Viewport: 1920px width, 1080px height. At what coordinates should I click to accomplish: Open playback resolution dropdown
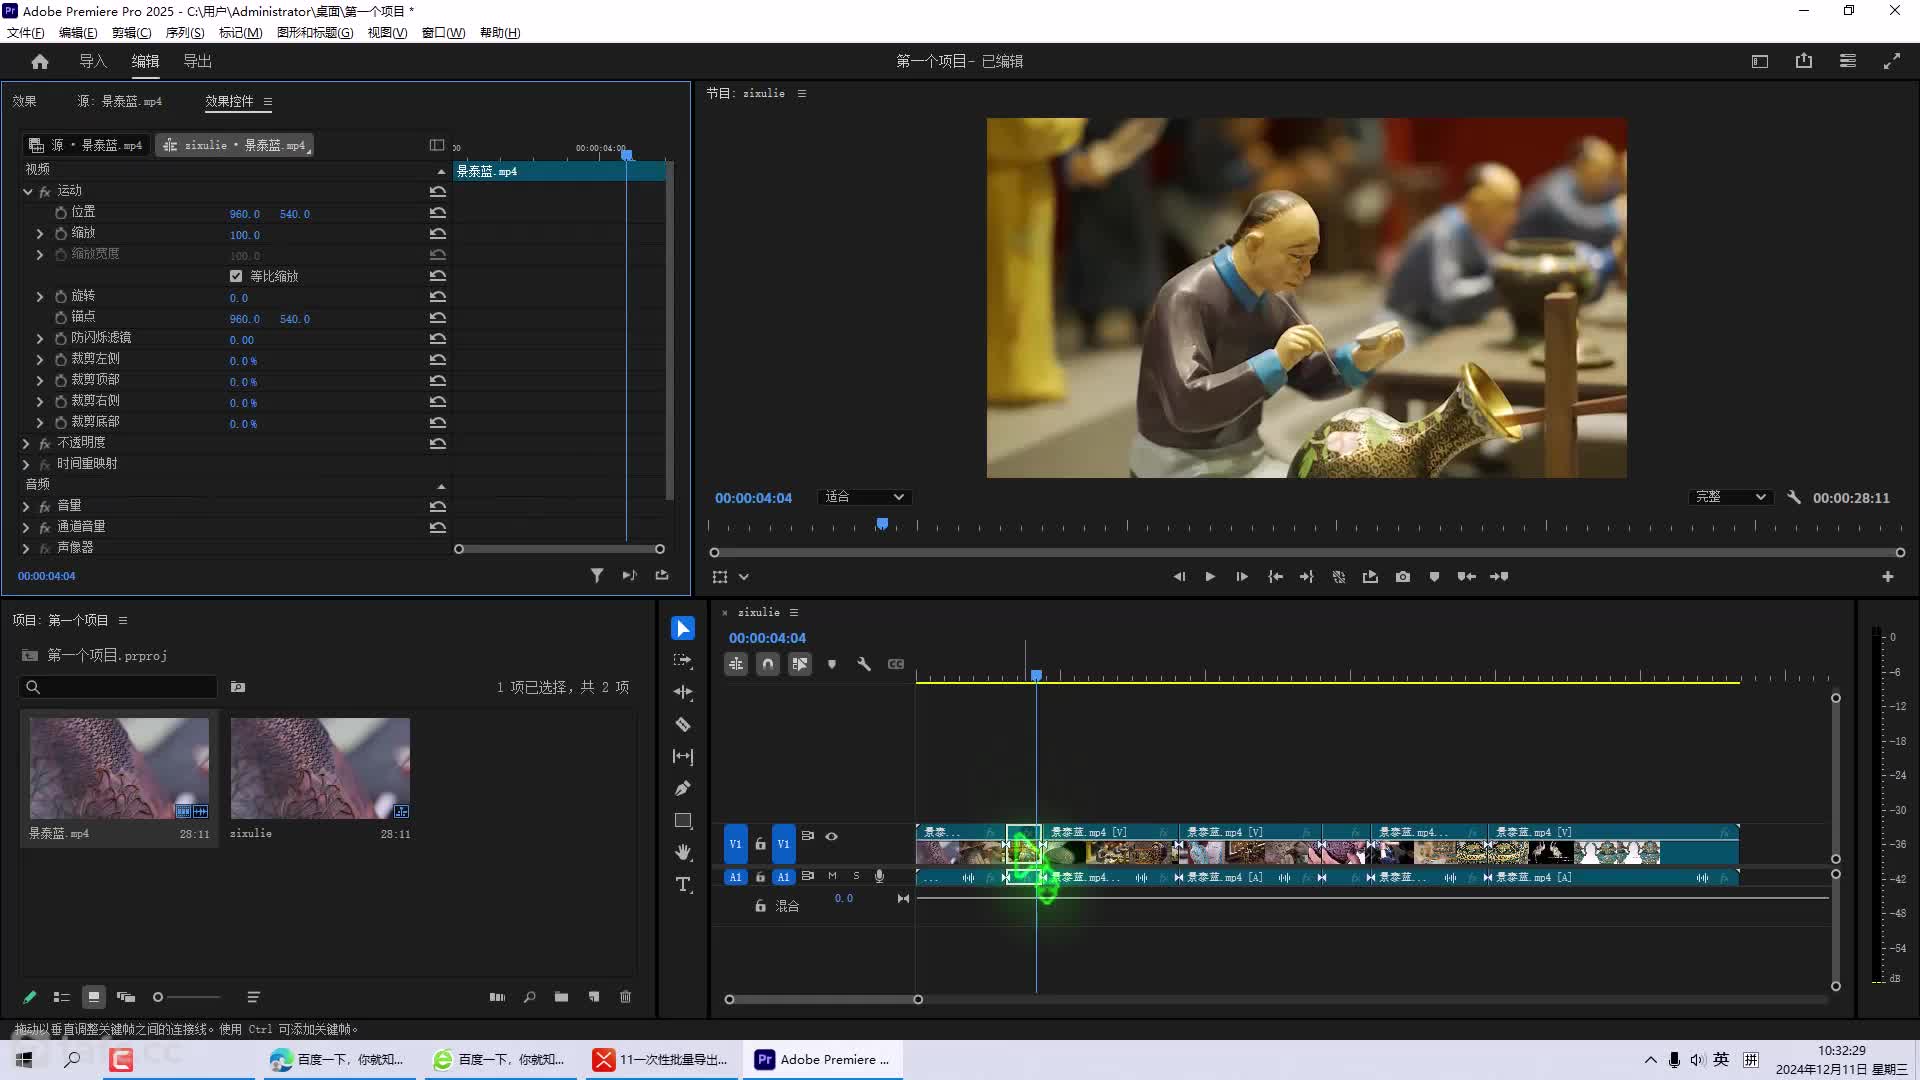[1730, 497]
